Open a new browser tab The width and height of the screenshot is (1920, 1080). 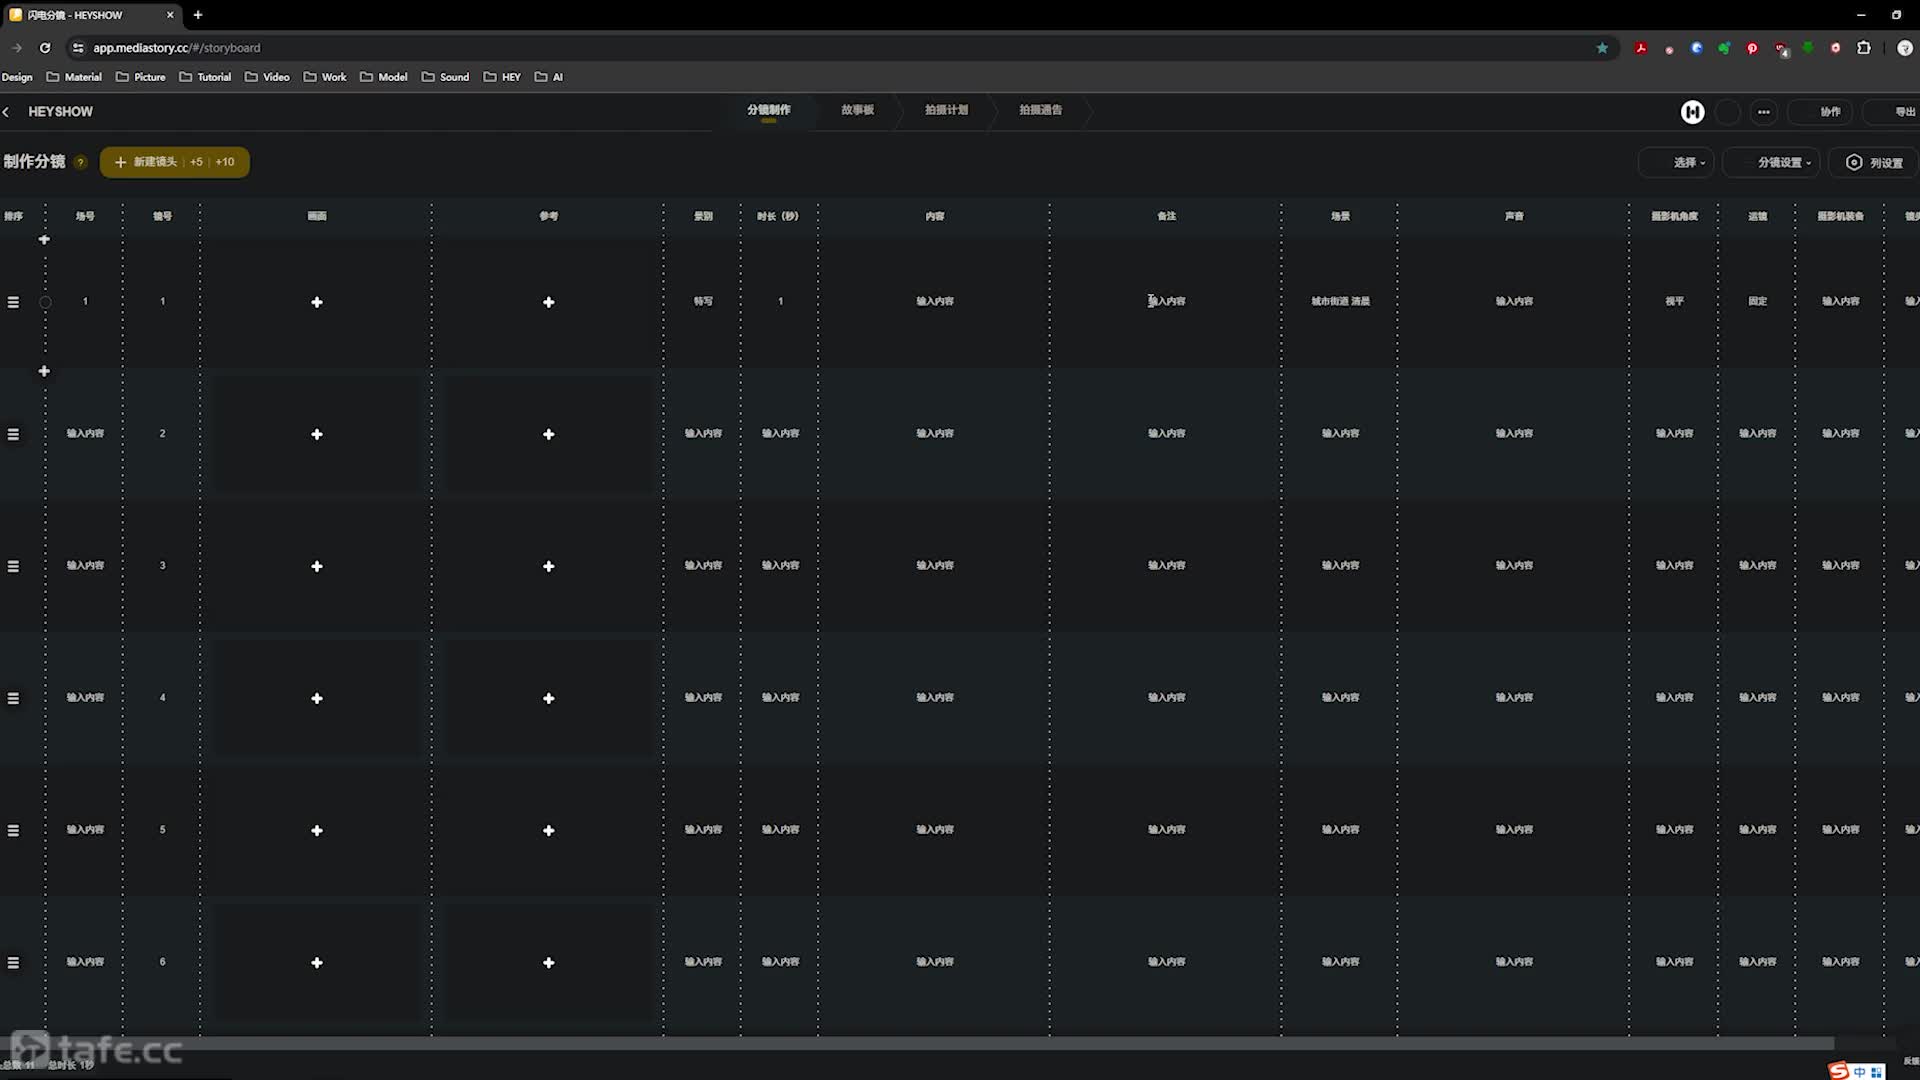click(198, 15)
